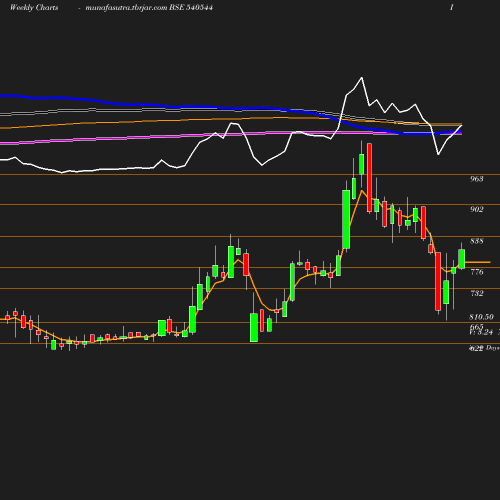Image resolution: width=500 pixels, height=500 pixels.
Task: Select the 963 price level label
Action: click(477, 179)
